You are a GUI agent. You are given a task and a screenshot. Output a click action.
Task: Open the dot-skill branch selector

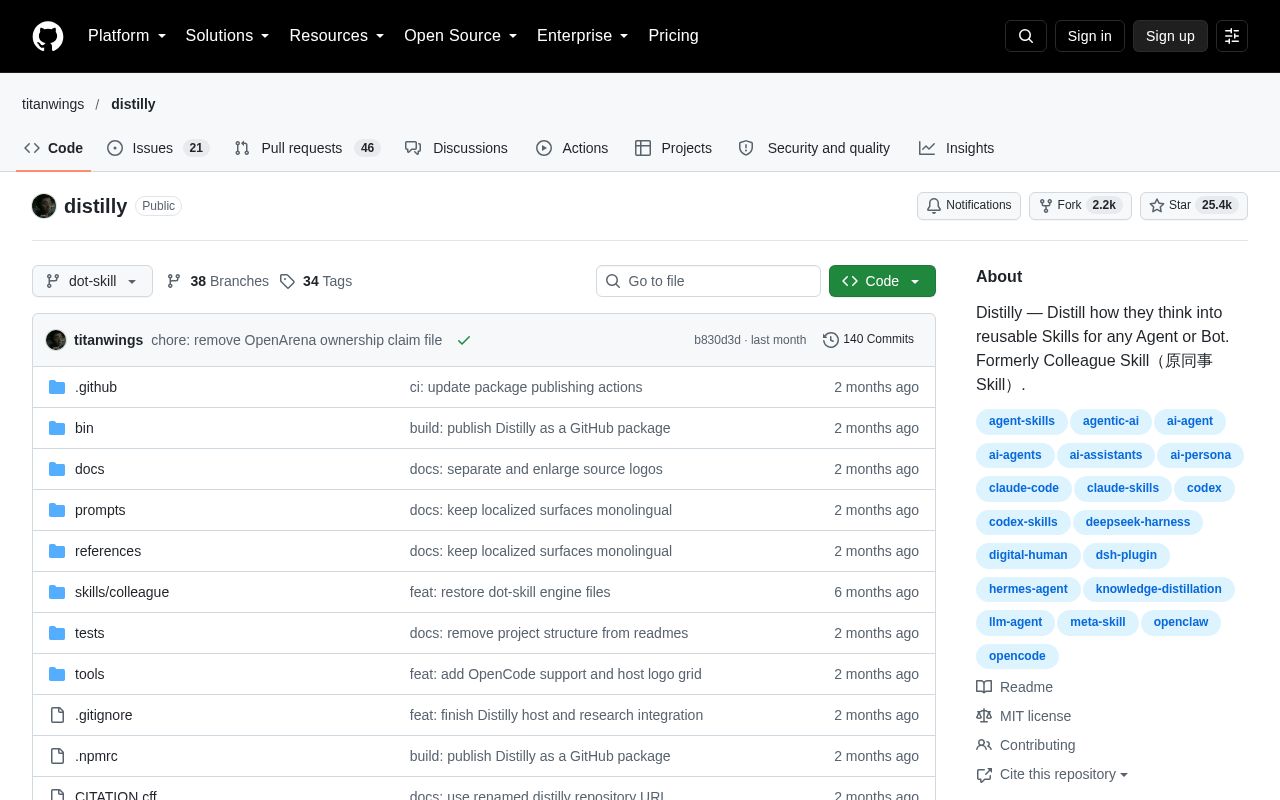click(x=92, y=281)
